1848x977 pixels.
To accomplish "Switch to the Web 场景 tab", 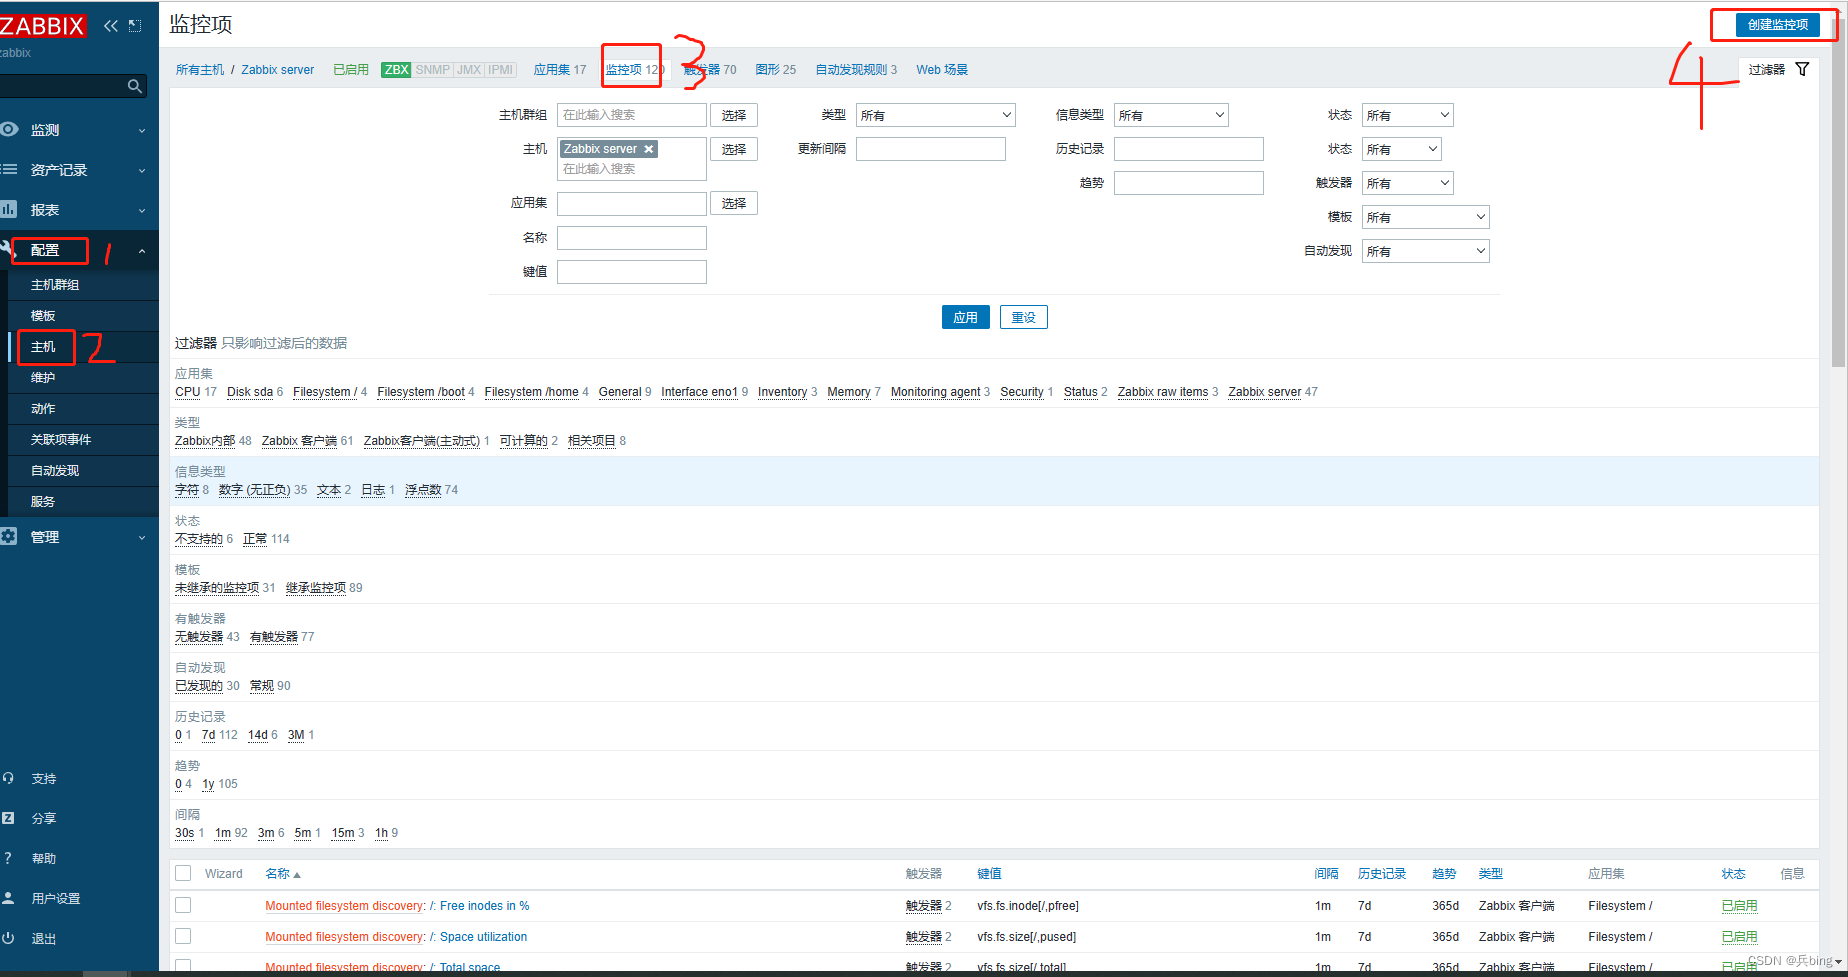I will coord(942,70).
